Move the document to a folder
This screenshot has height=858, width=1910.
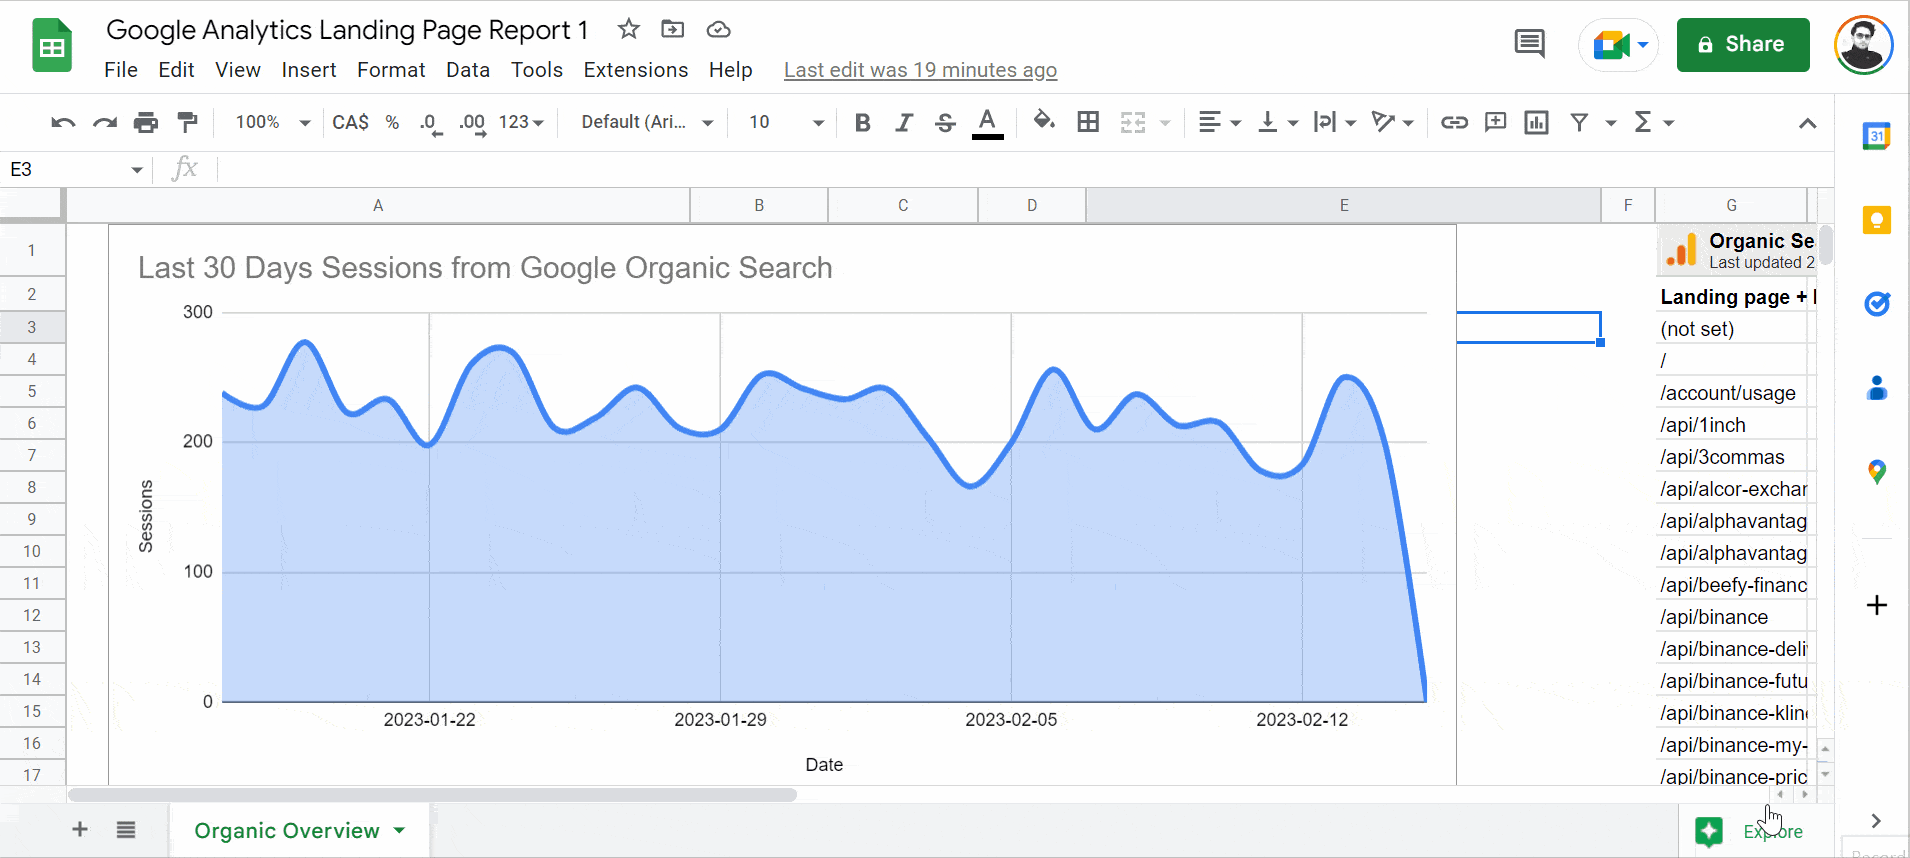click(x=673, y=29)
